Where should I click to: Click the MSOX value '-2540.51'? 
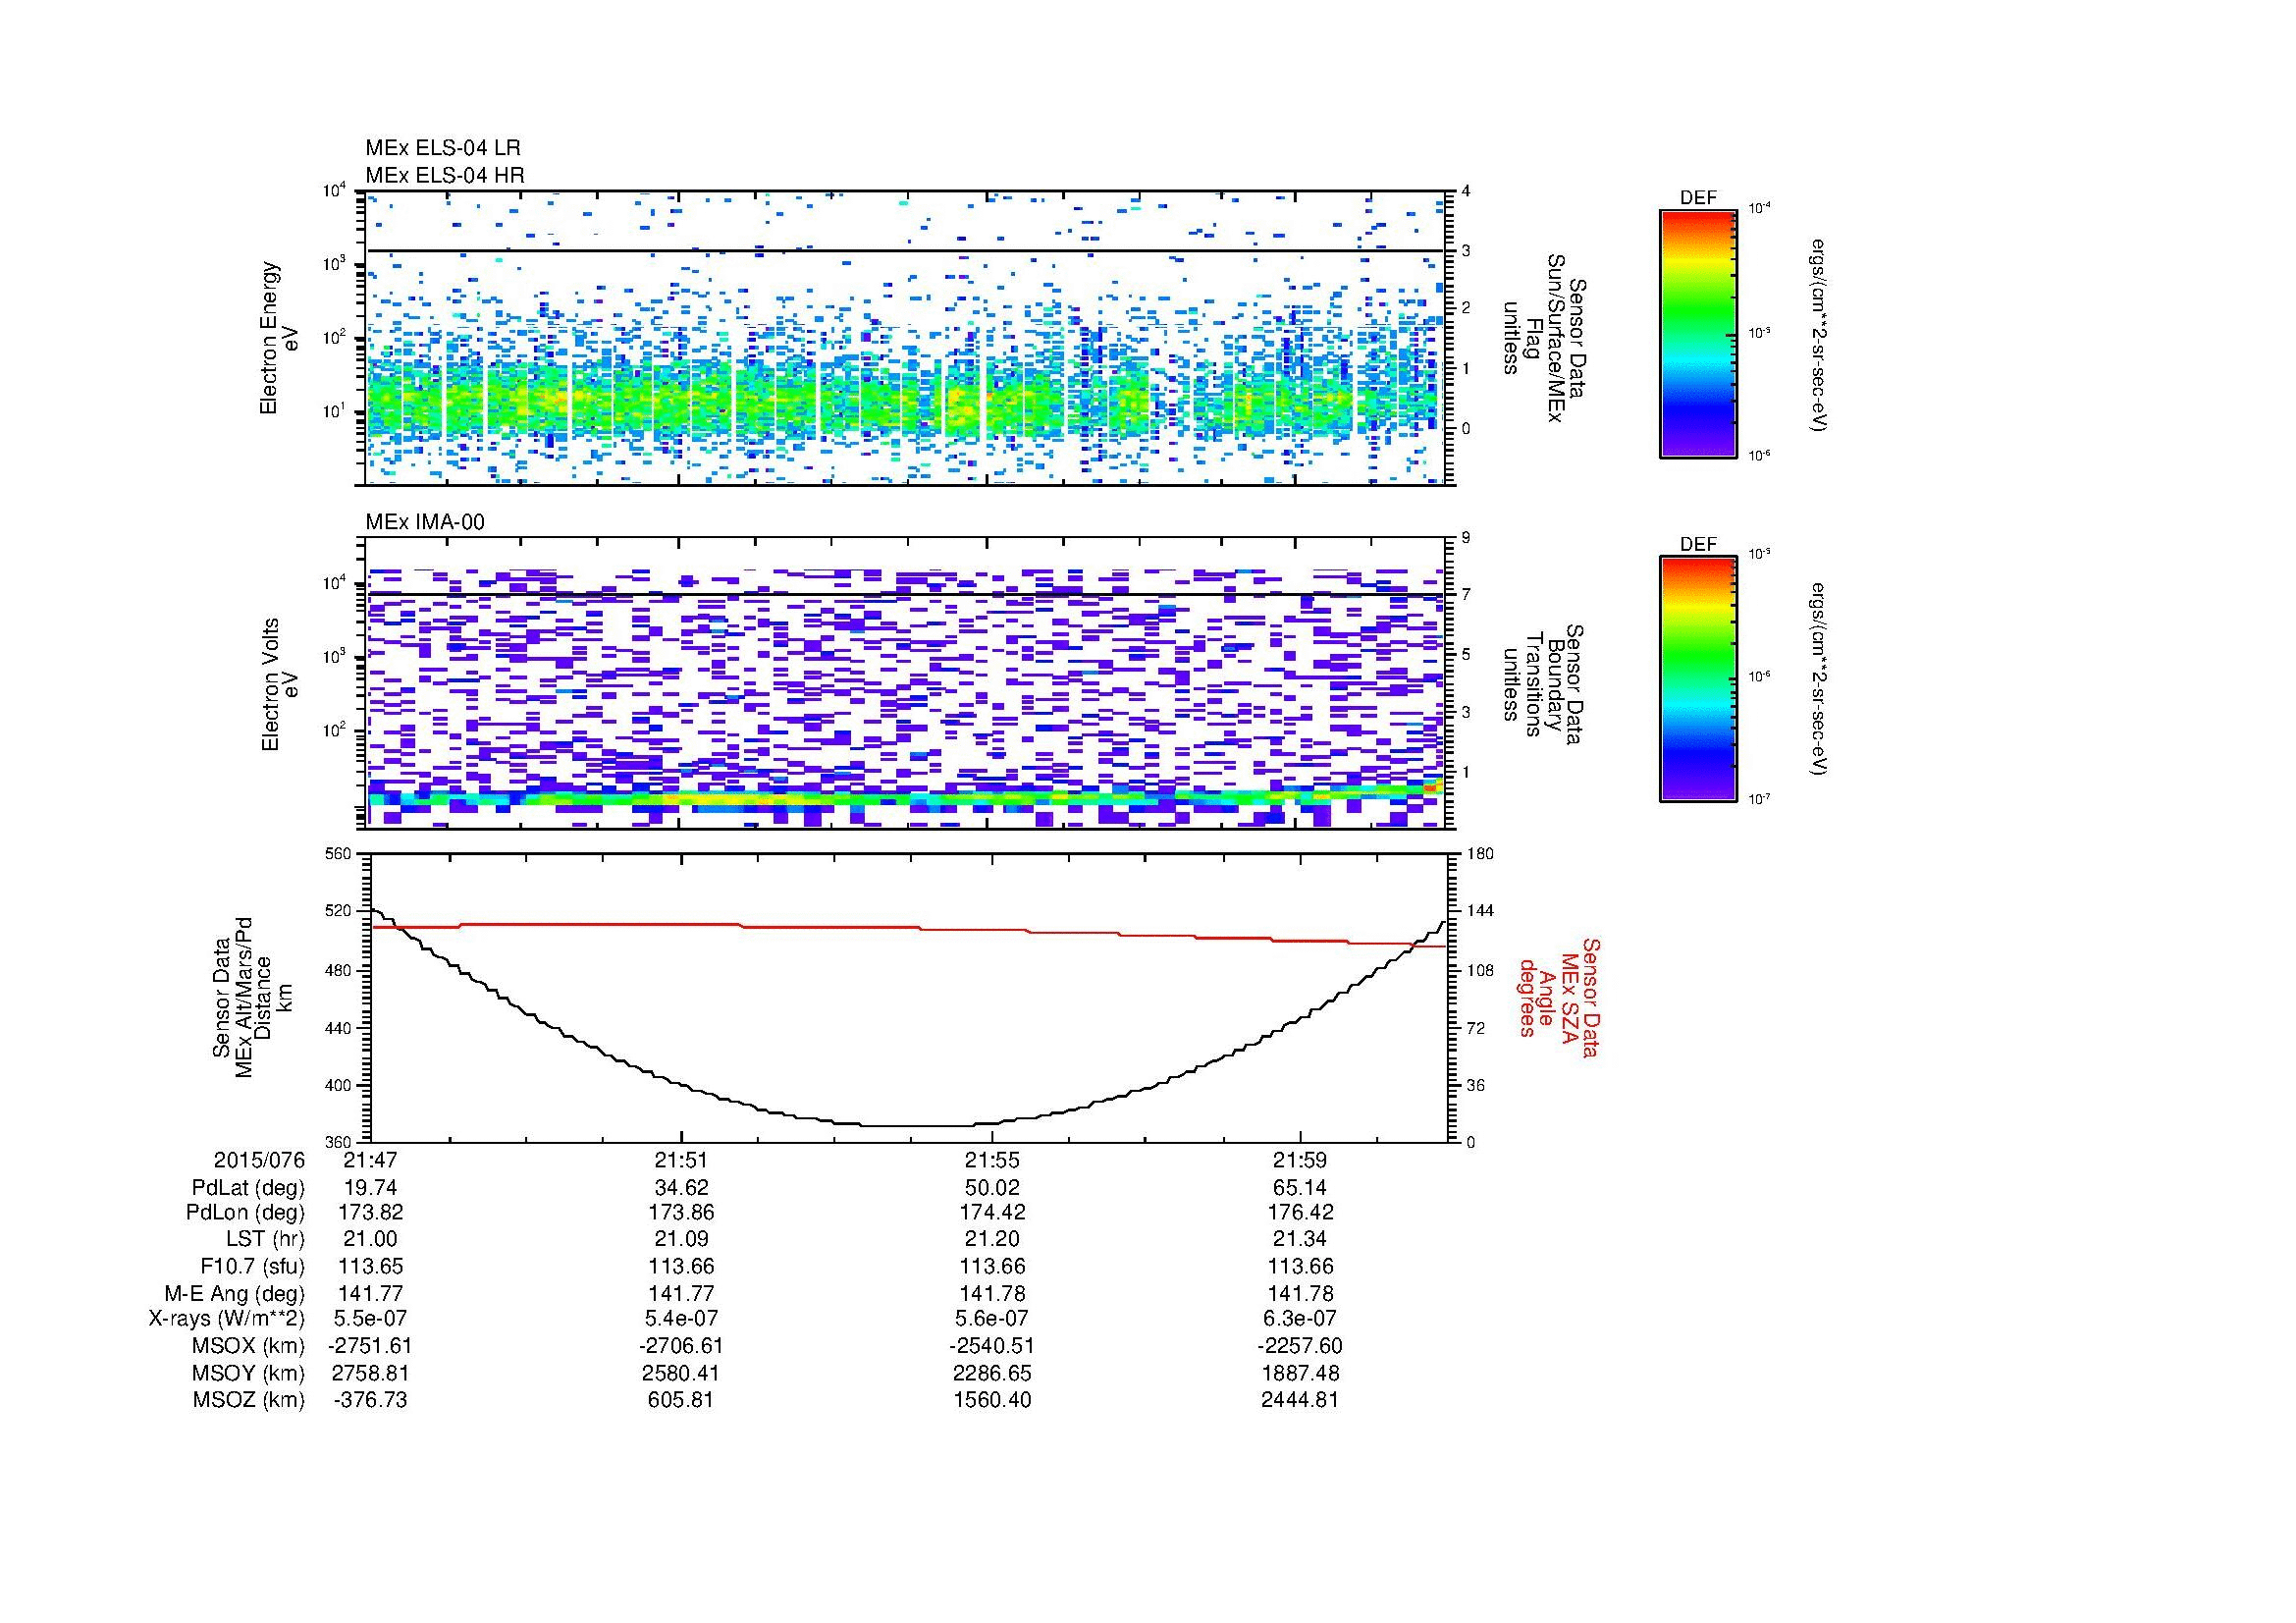point(991,1346)
